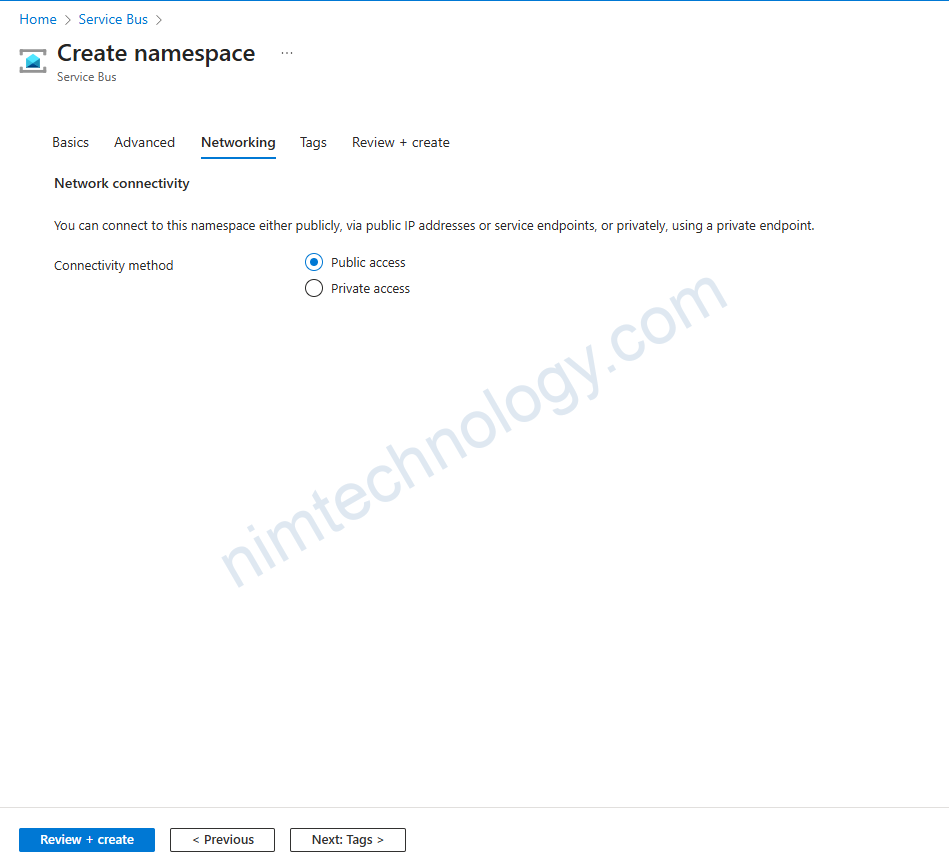Open the Advanced tab
The width and height of the screenshot is (949, 865).
pyautogui.click(x=144, y=143)
